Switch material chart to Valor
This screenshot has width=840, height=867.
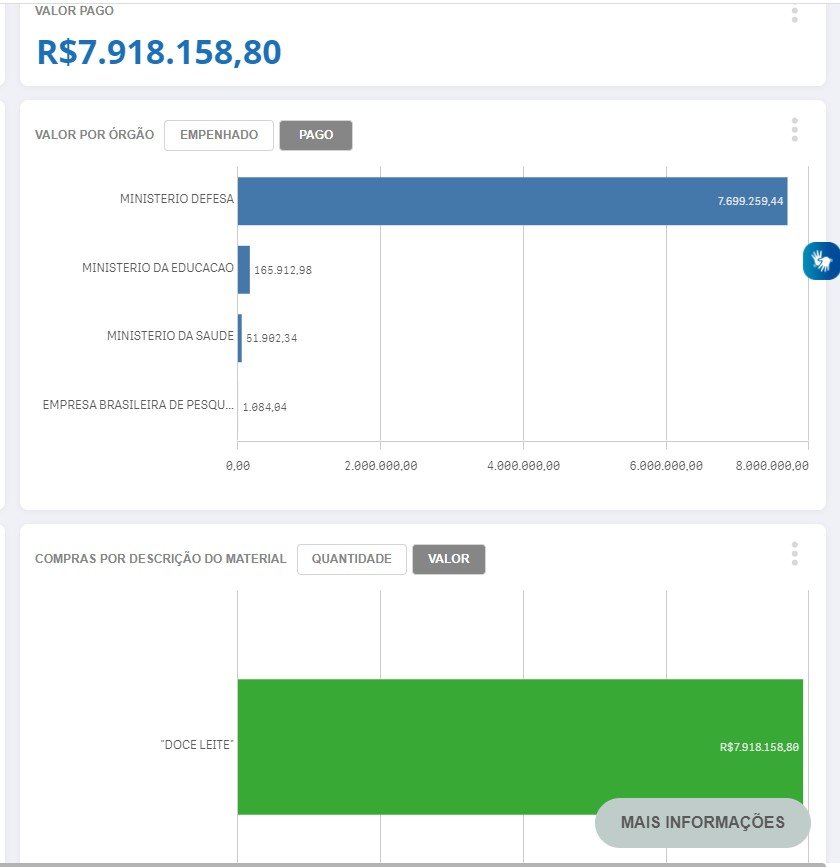pyautogui.click(x=448, y=559)
